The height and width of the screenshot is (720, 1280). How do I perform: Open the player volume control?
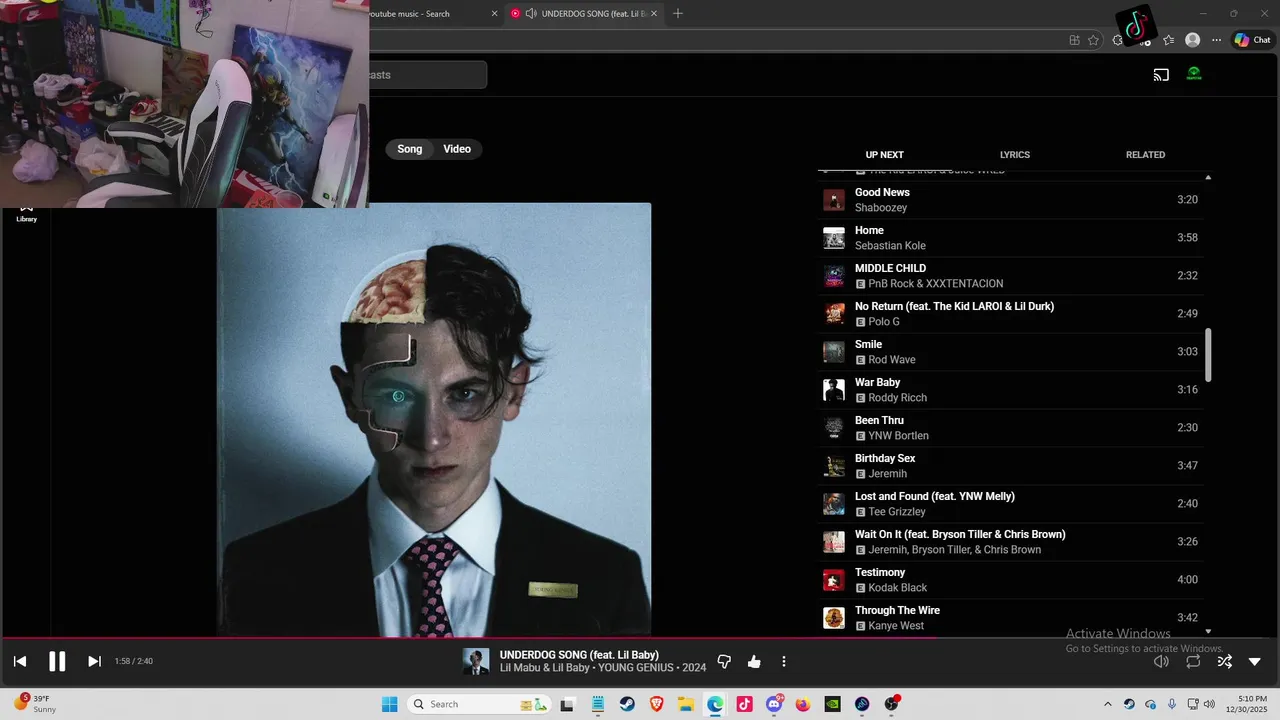pos(1161,661)
